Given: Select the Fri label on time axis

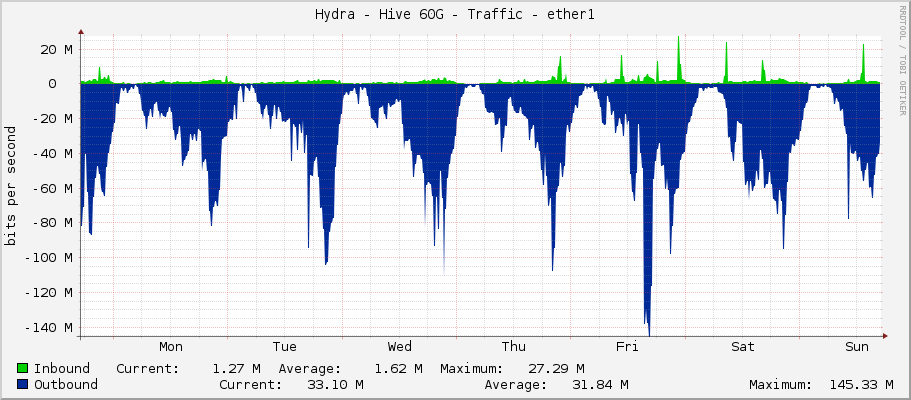Looking at the screenshot, I should 627,347.
